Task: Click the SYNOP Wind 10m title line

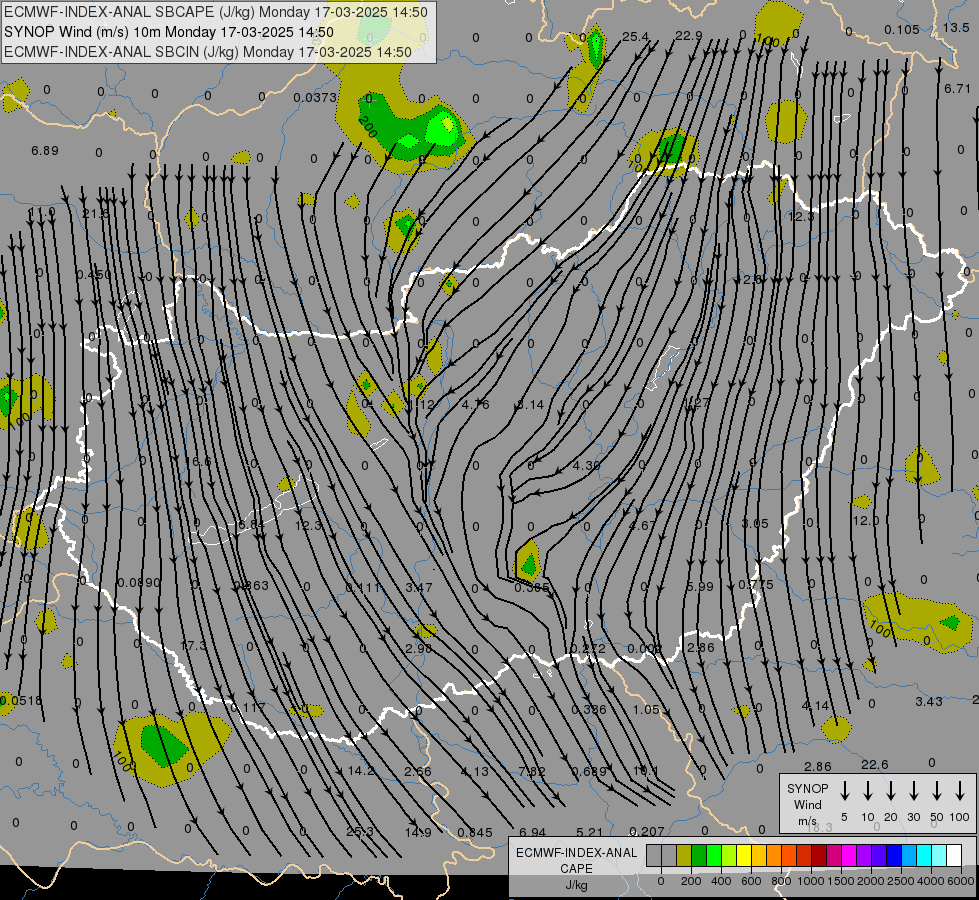Action: pos(169,32)
